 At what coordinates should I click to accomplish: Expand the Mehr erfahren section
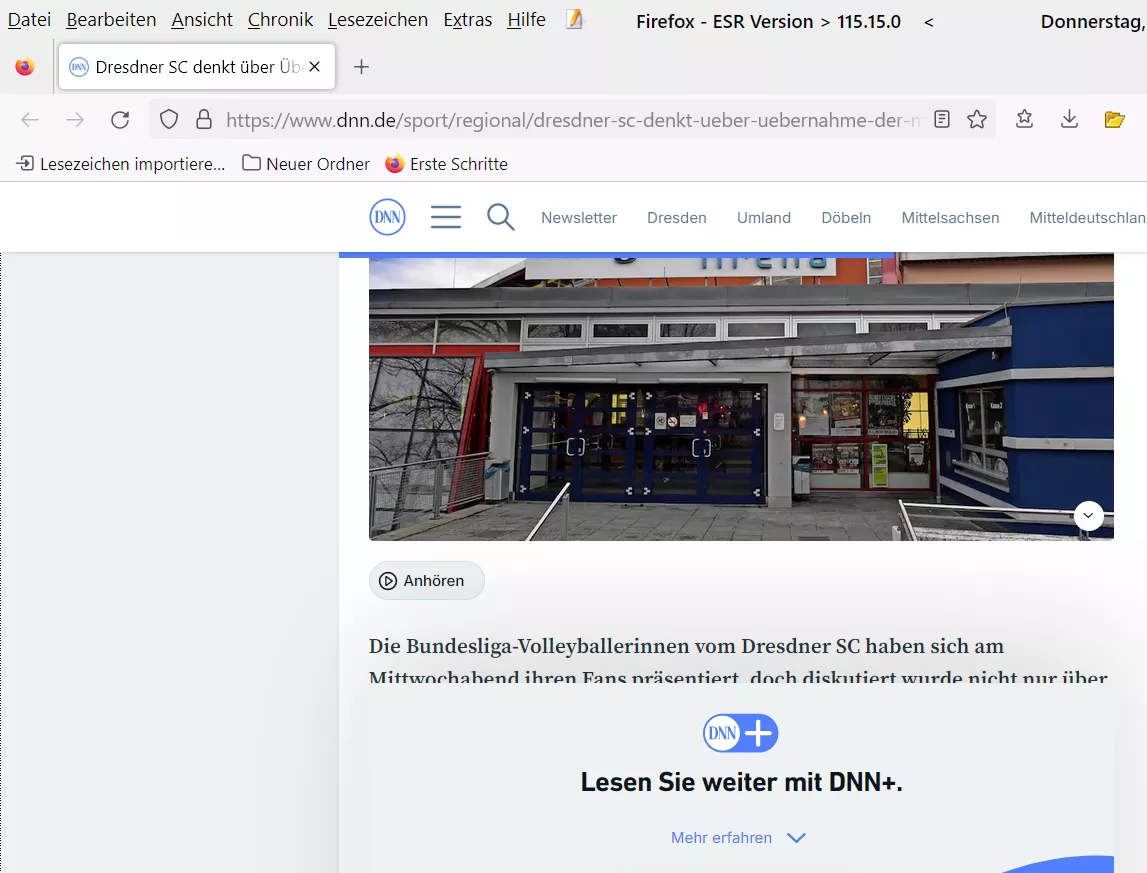738,838
